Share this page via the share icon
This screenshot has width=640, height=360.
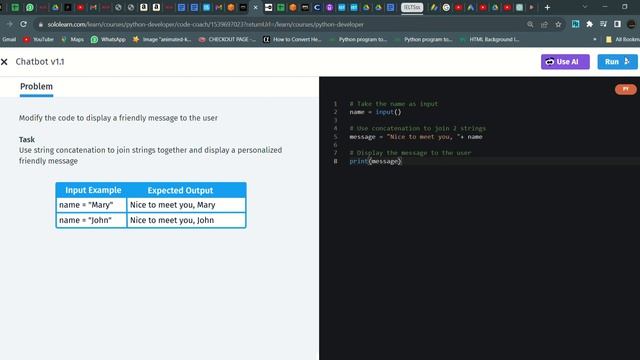[544, 24]
